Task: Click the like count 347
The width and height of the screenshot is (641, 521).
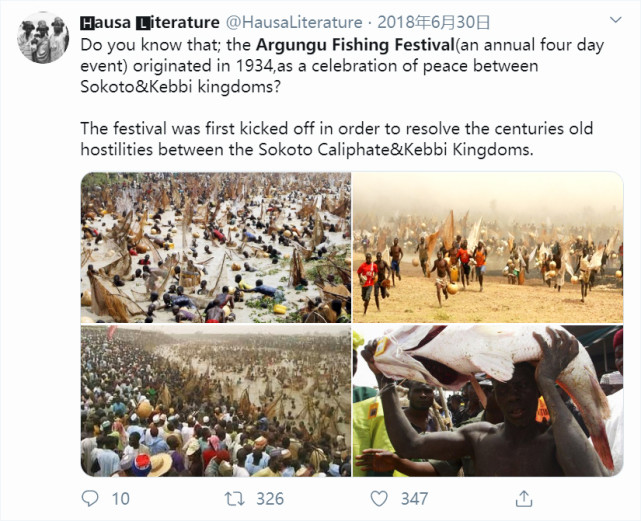Action: [x=413, y=498]
